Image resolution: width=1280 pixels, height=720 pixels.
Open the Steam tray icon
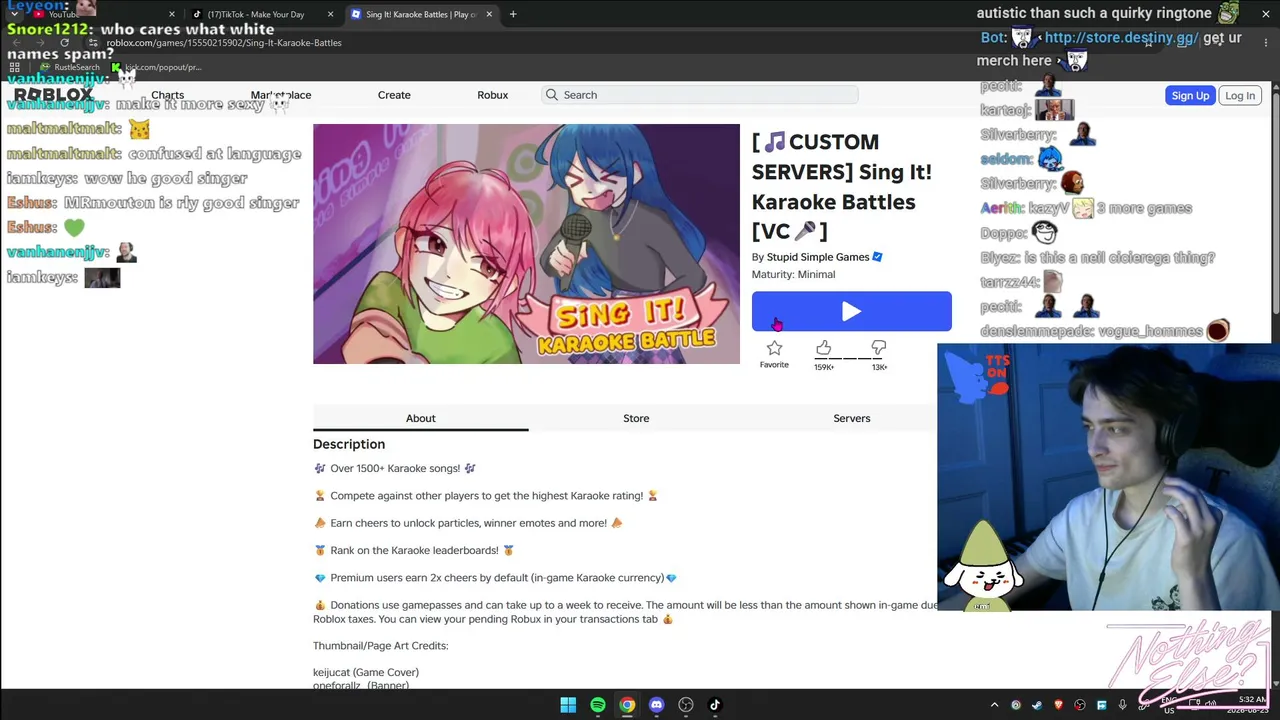pos(1037,705)
